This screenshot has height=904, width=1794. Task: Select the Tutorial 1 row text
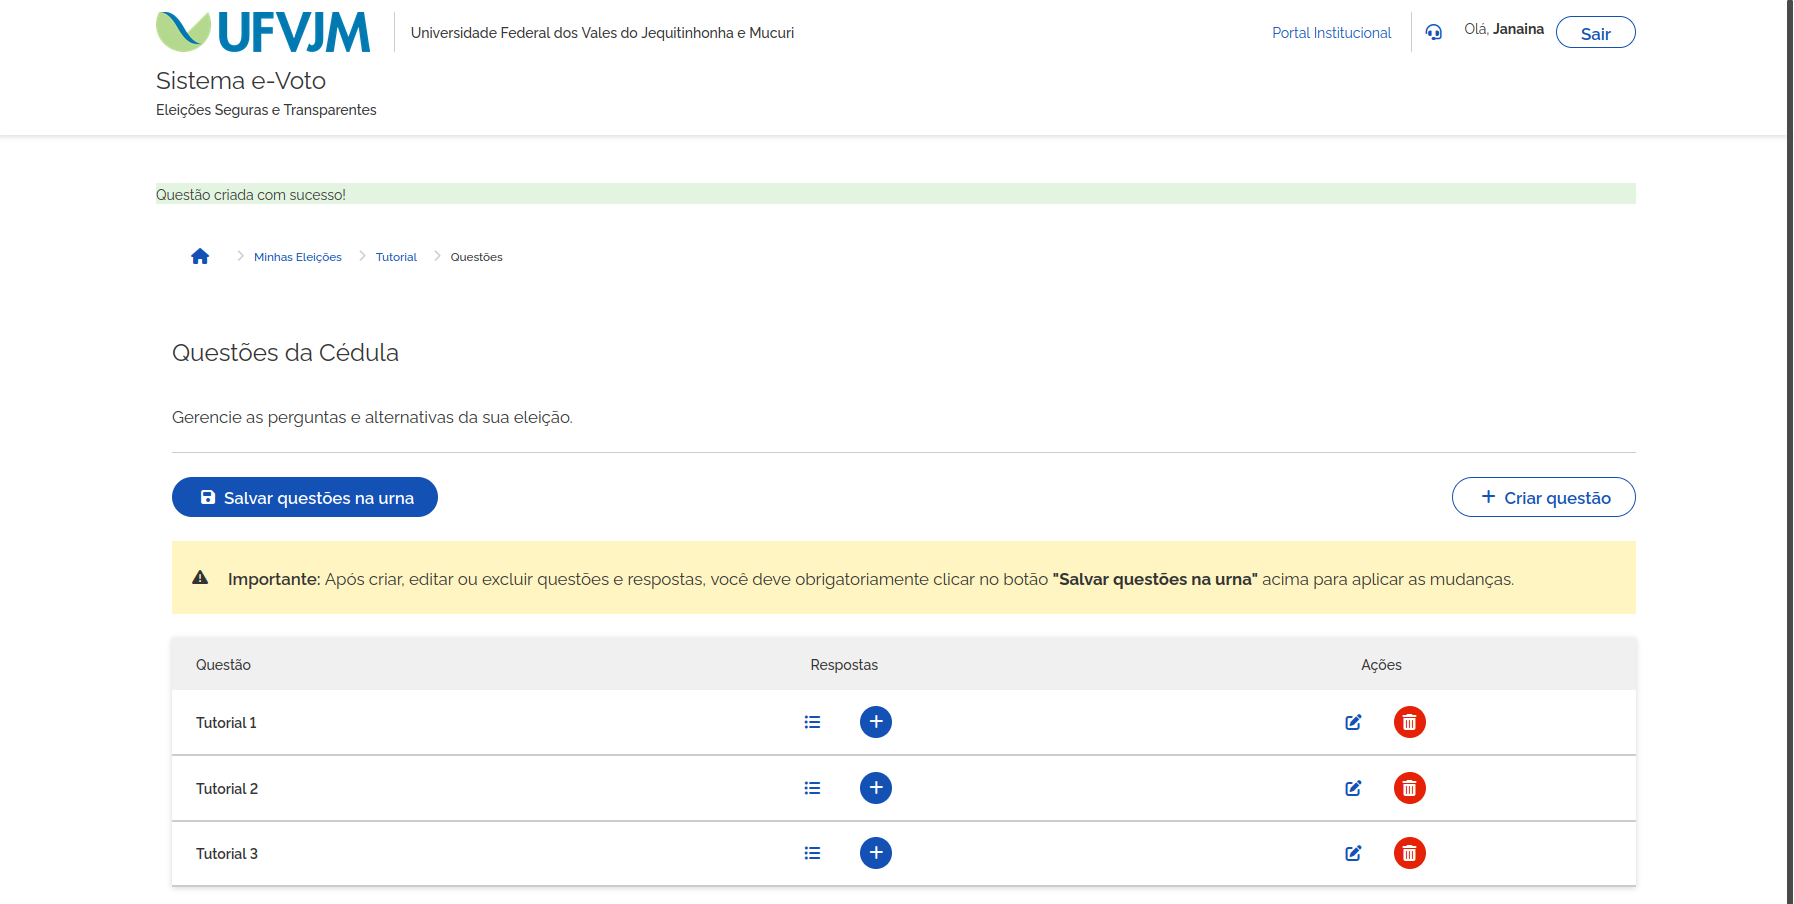(226, 723)
